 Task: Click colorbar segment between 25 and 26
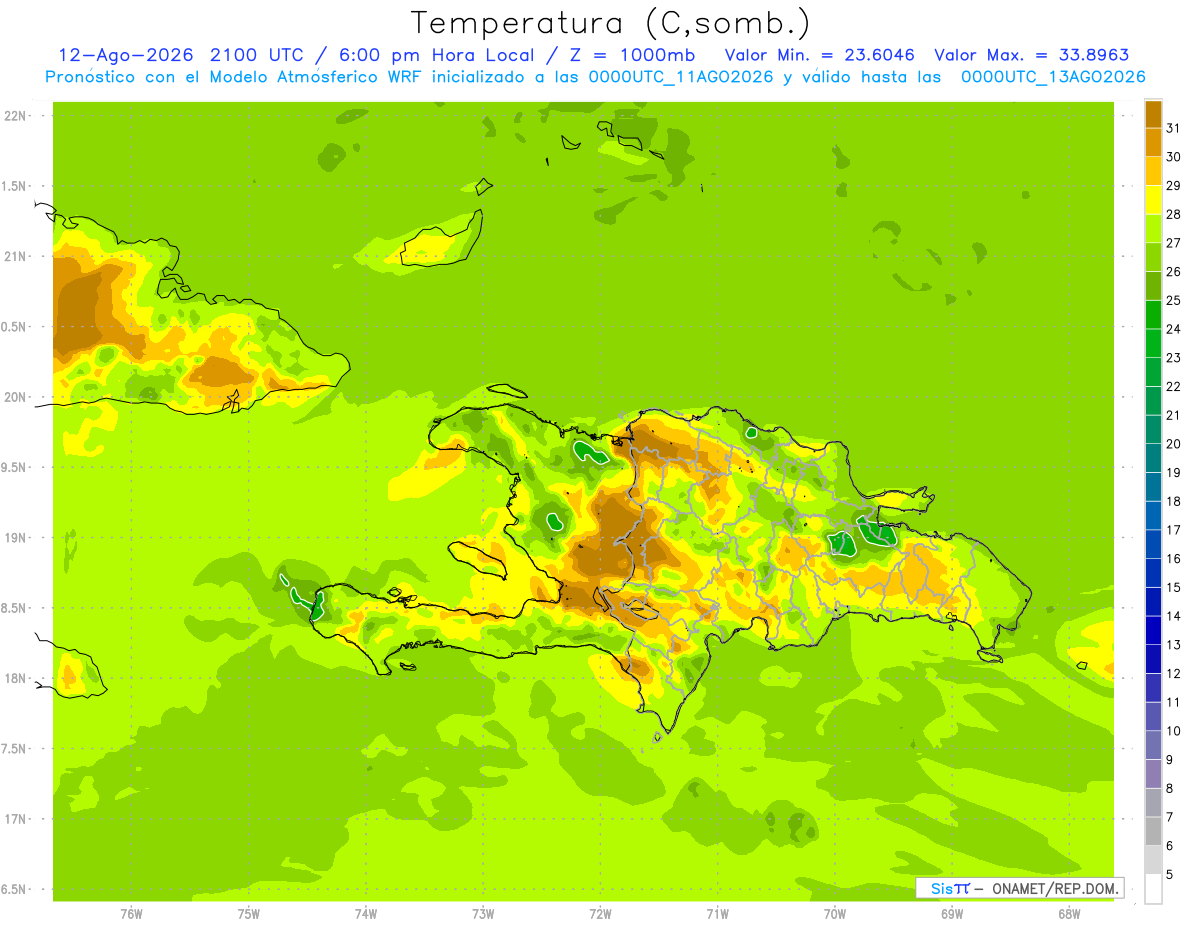point(1153,286)
